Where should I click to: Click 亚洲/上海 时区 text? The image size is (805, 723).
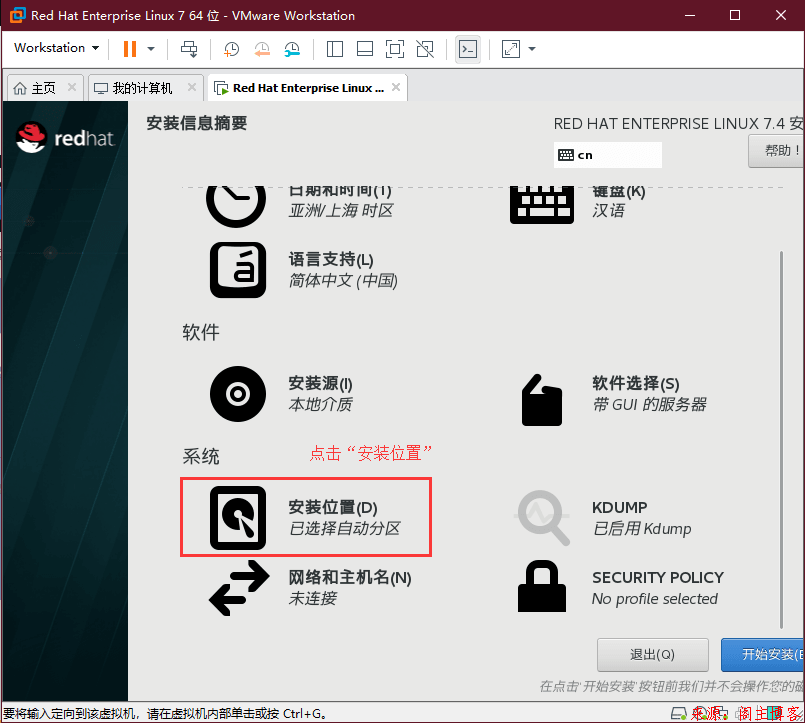pos(341,211)
